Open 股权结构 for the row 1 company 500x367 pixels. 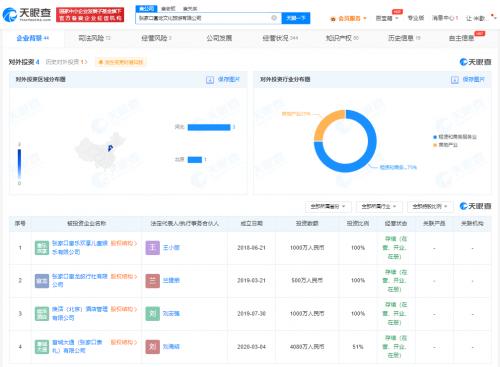click(x=124, y=243)
